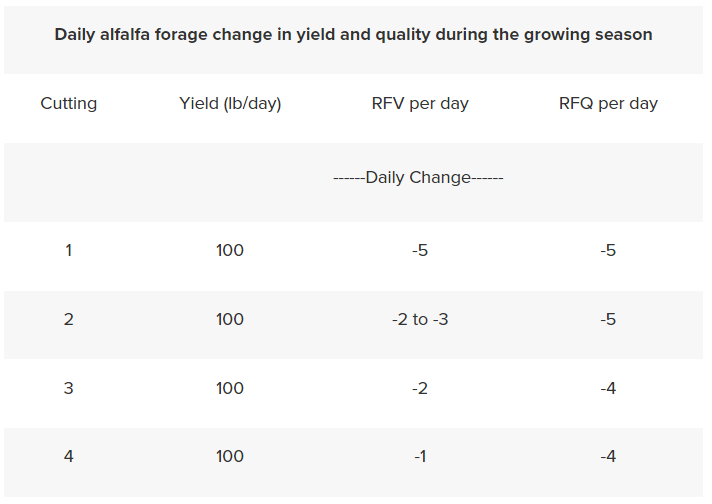Select cutting number 1 in first column

(x=69, y=250)
